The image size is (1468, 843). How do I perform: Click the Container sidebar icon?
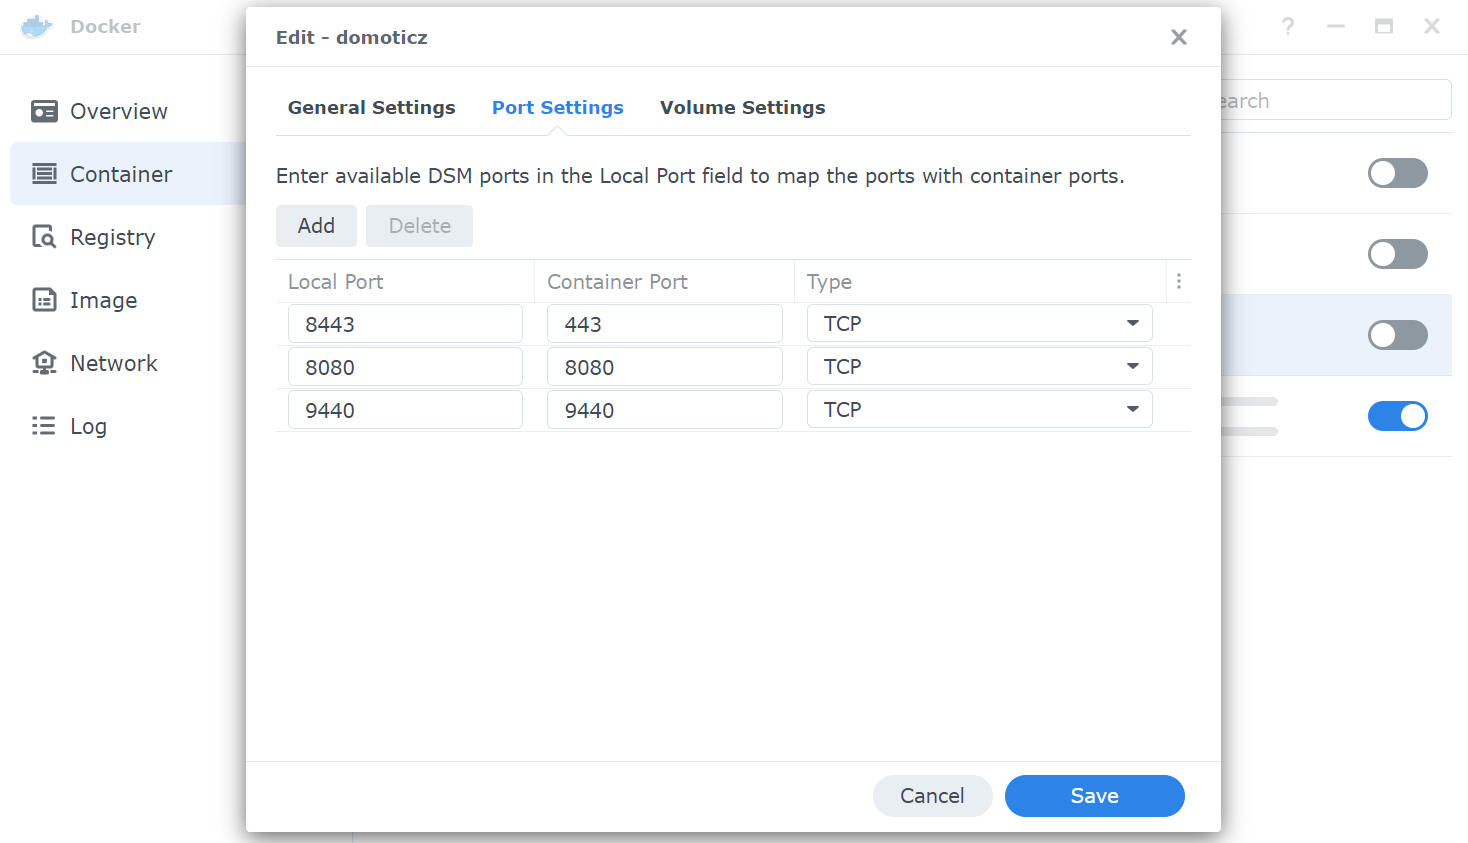44,174
